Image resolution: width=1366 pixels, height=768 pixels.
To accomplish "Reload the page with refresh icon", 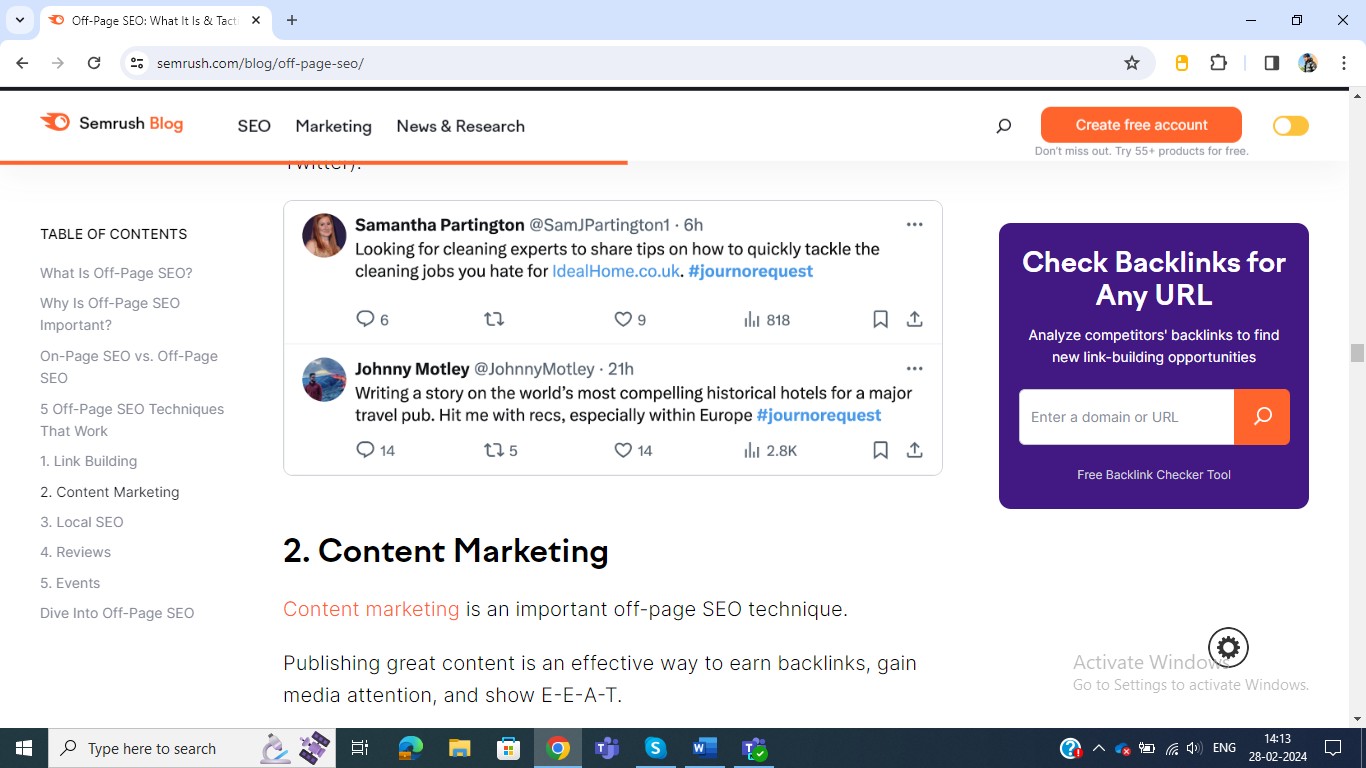I will click(94, 63).
